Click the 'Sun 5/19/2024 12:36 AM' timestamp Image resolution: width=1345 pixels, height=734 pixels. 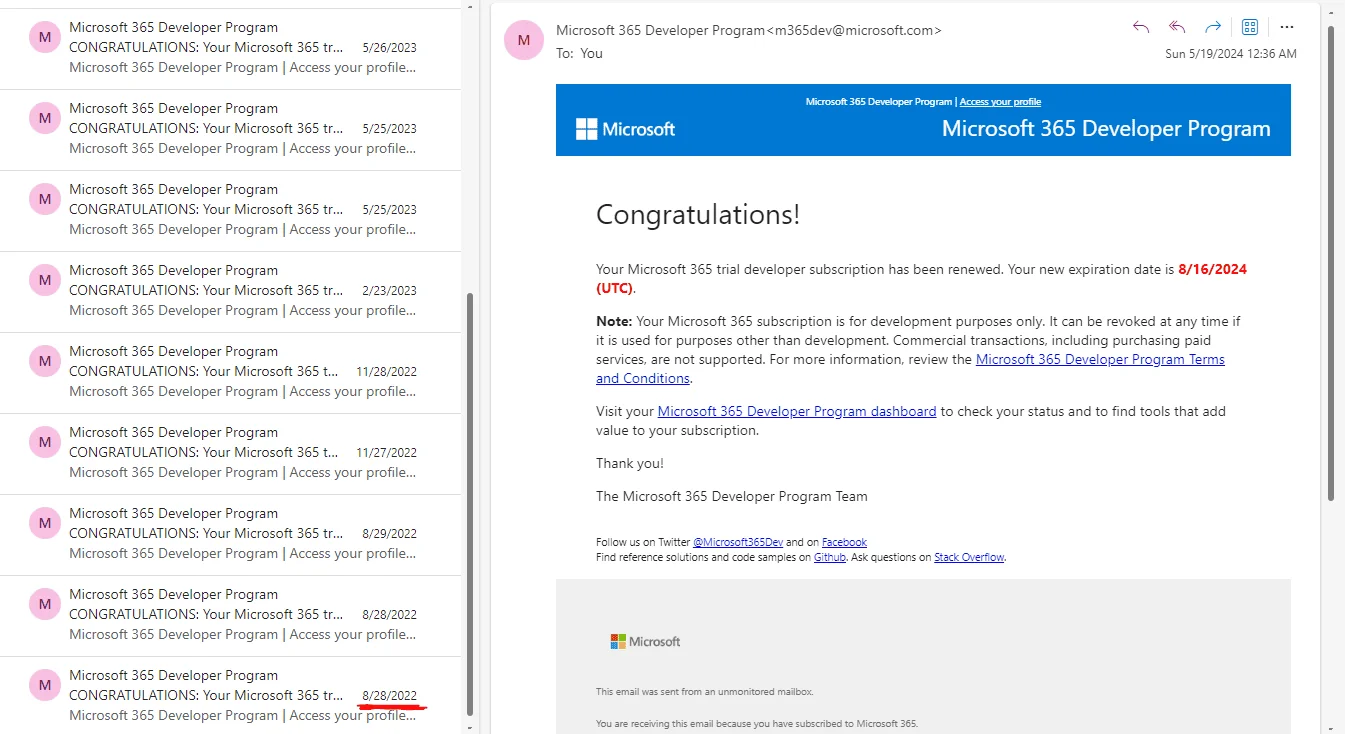coord(1231,54)
